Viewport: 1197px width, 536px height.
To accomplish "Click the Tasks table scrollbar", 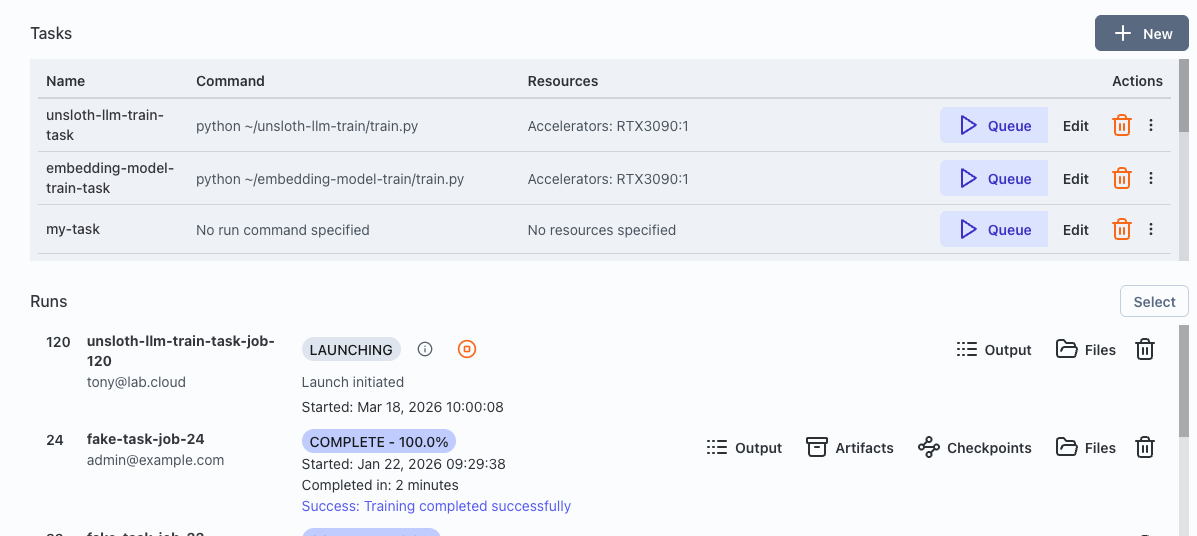I will 1184,100.
